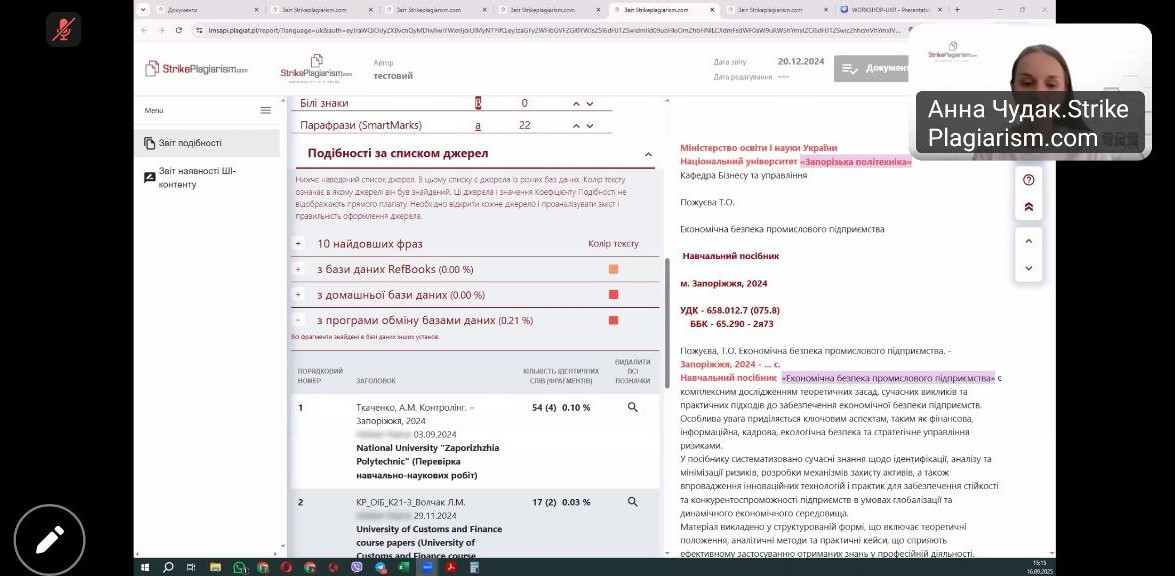Click Парафрази count 22

pyautogui.click(x=525, y=125)
